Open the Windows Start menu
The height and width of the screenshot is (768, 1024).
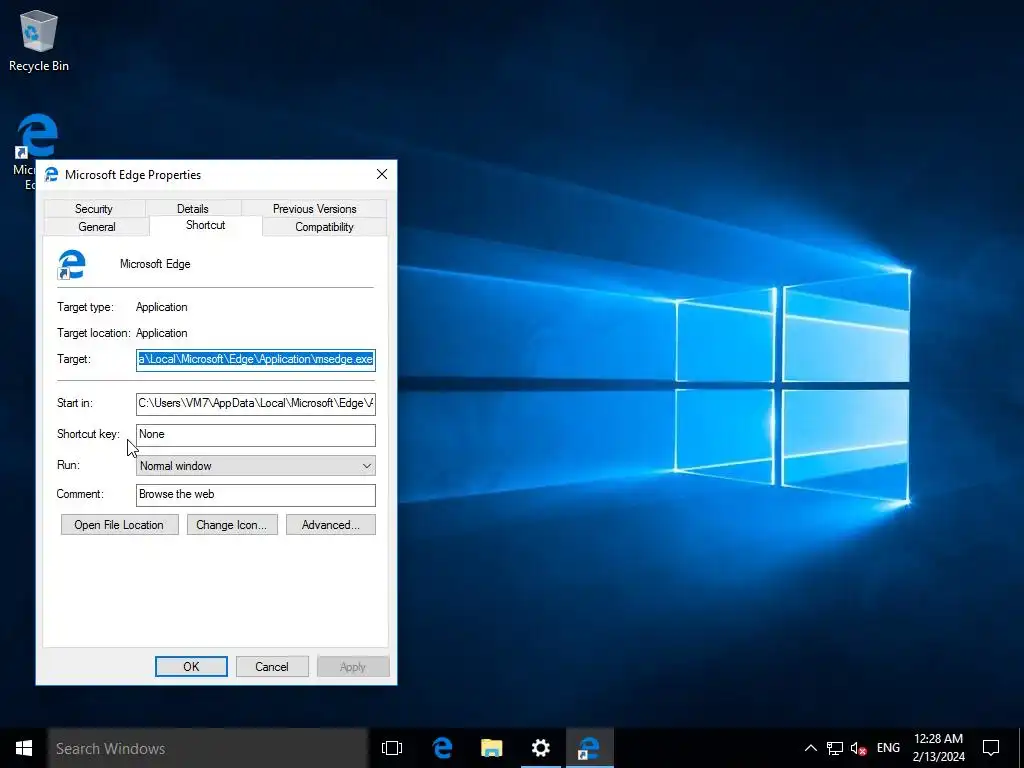click(x=24, y=748)
